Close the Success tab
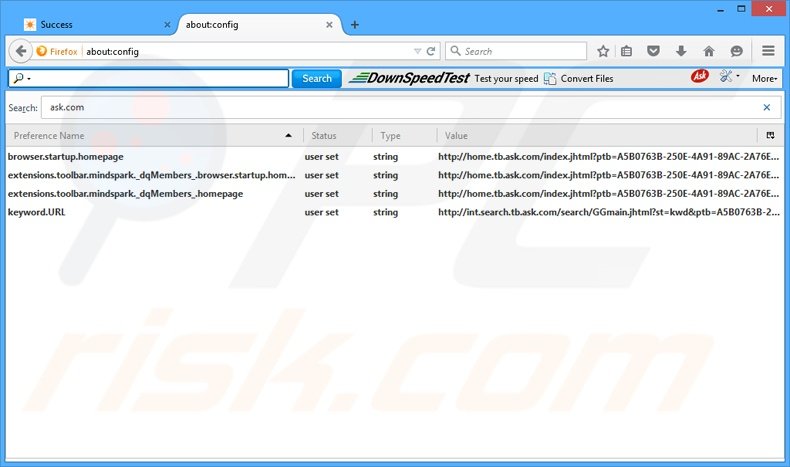The width and height of the screenshot is (790, 467). click(167, 25)
